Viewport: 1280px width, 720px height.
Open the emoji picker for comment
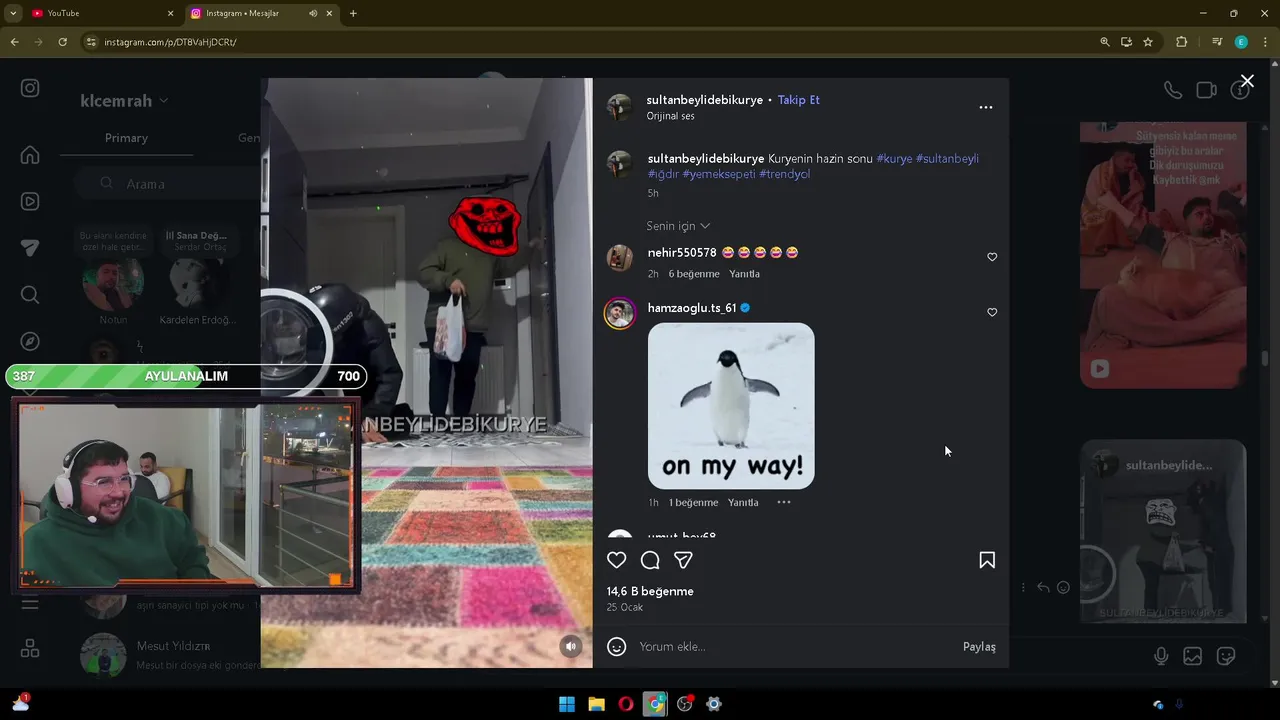pyautogui.click(x=617, y=647)
